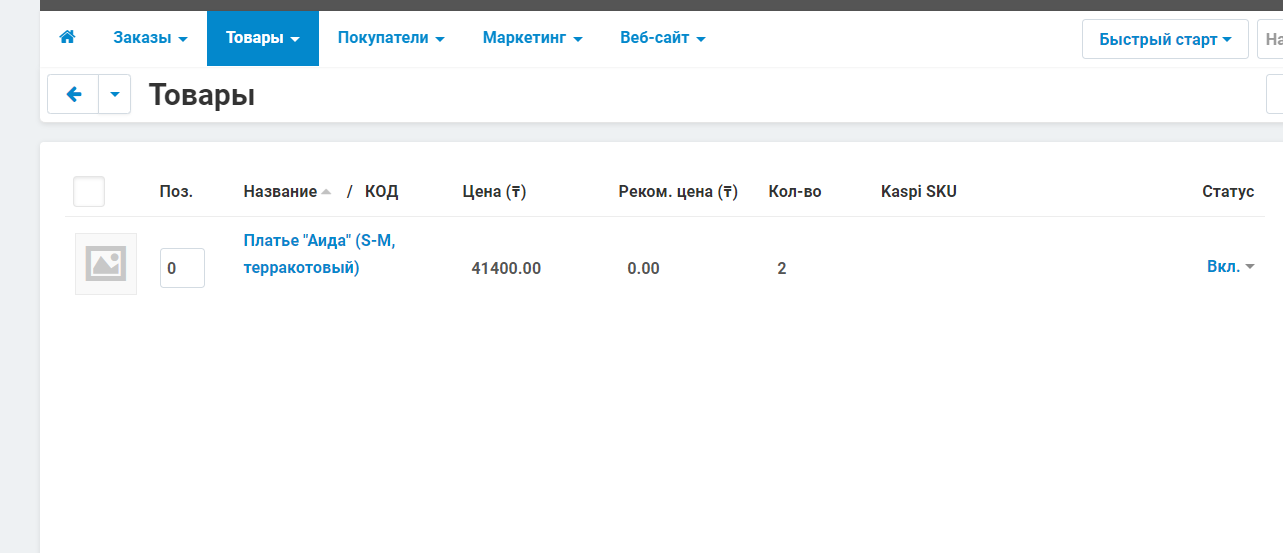This screenshot has height=553, width=1283.
Task: Click the Поз. column header
Action: point(176,191)
